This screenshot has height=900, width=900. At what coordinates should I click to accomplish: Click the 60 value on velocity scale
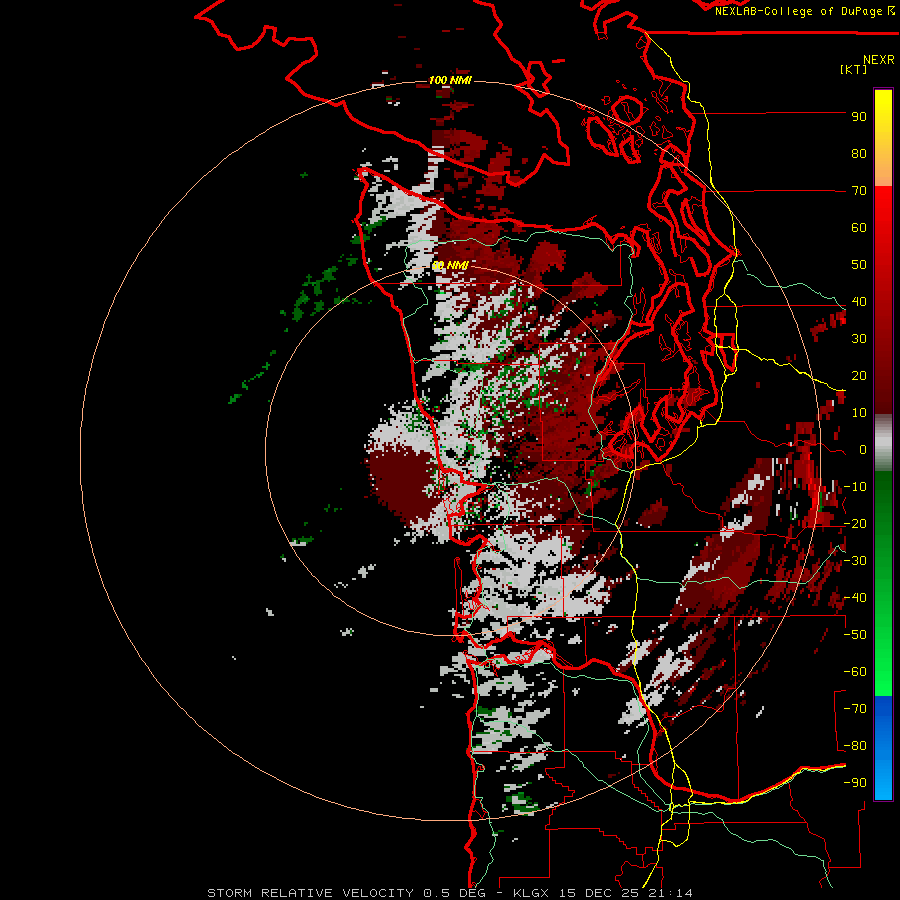click(859, 228)
